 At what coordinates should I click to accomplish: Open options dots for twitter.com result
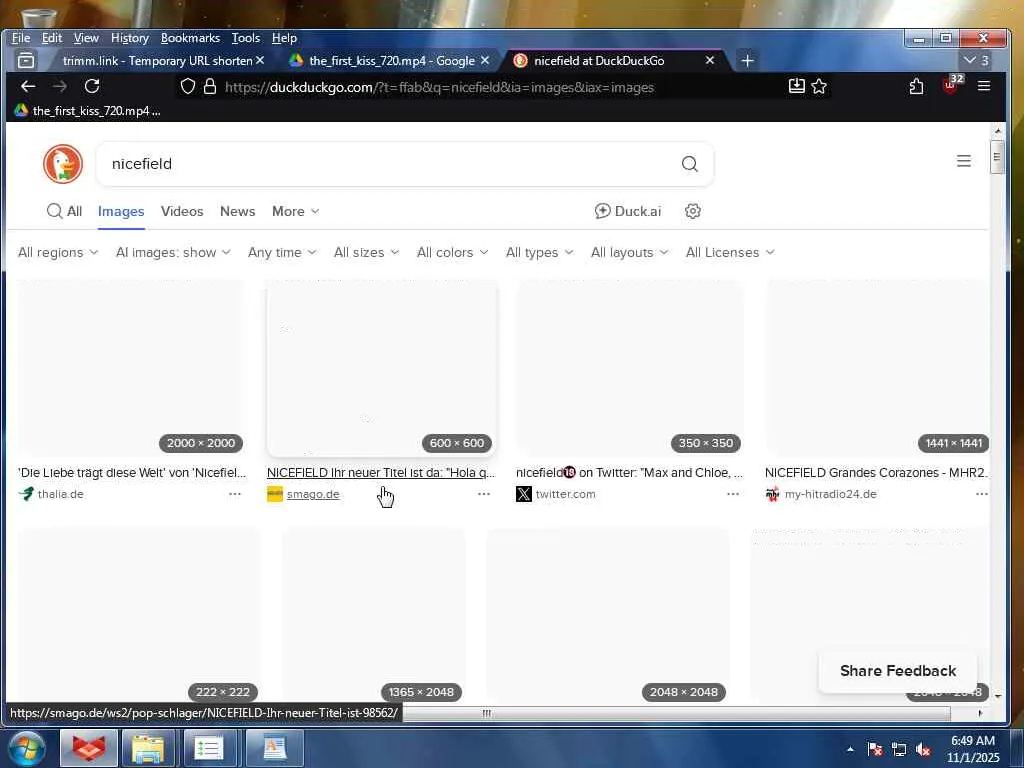coord(733,494)
